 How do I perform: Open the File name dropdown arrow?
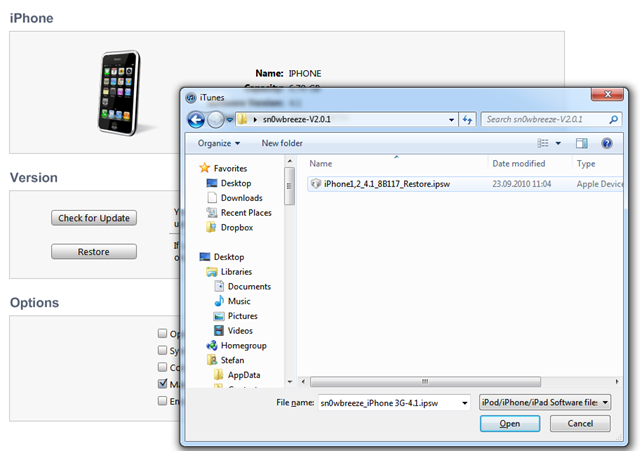pyautogui.click(x=465, y=403)
